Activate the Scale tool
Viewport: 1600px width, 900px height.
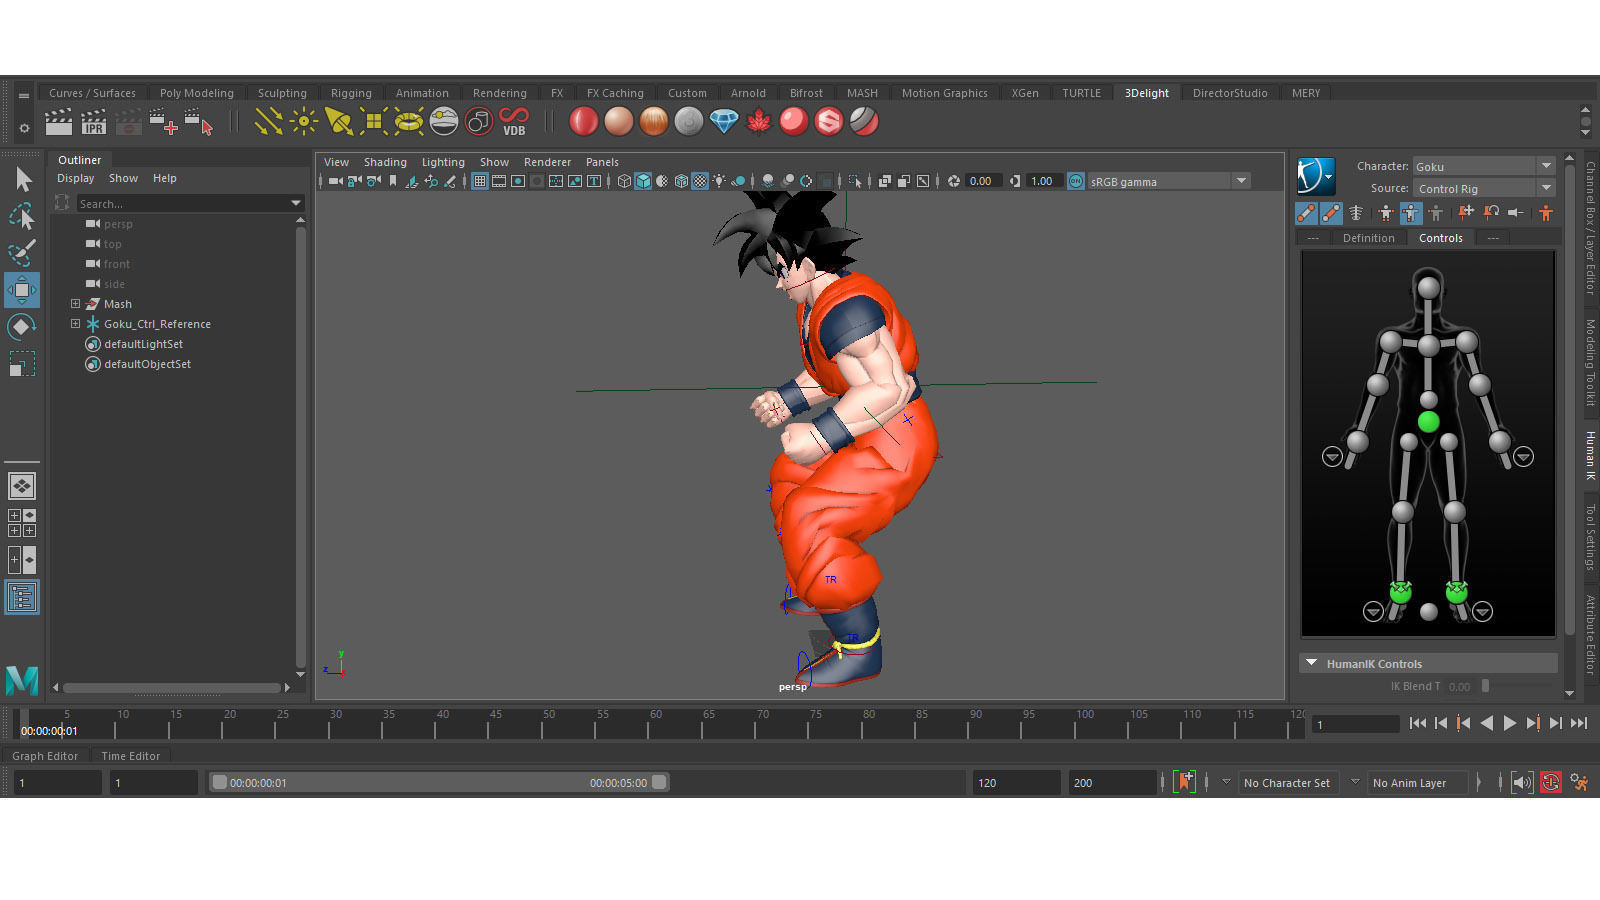click(22, 363)
